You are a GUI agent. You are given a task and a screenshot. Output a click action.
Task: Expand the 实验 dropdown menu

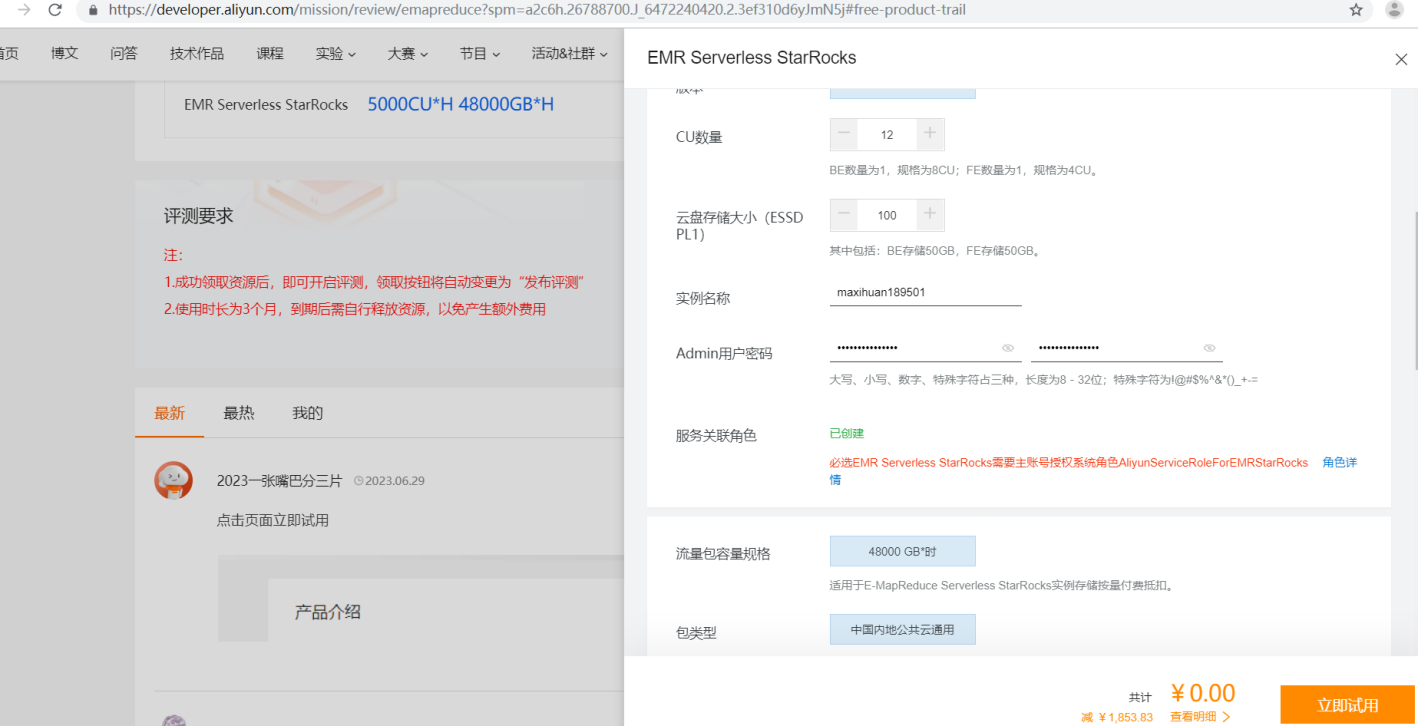point(335,54)
